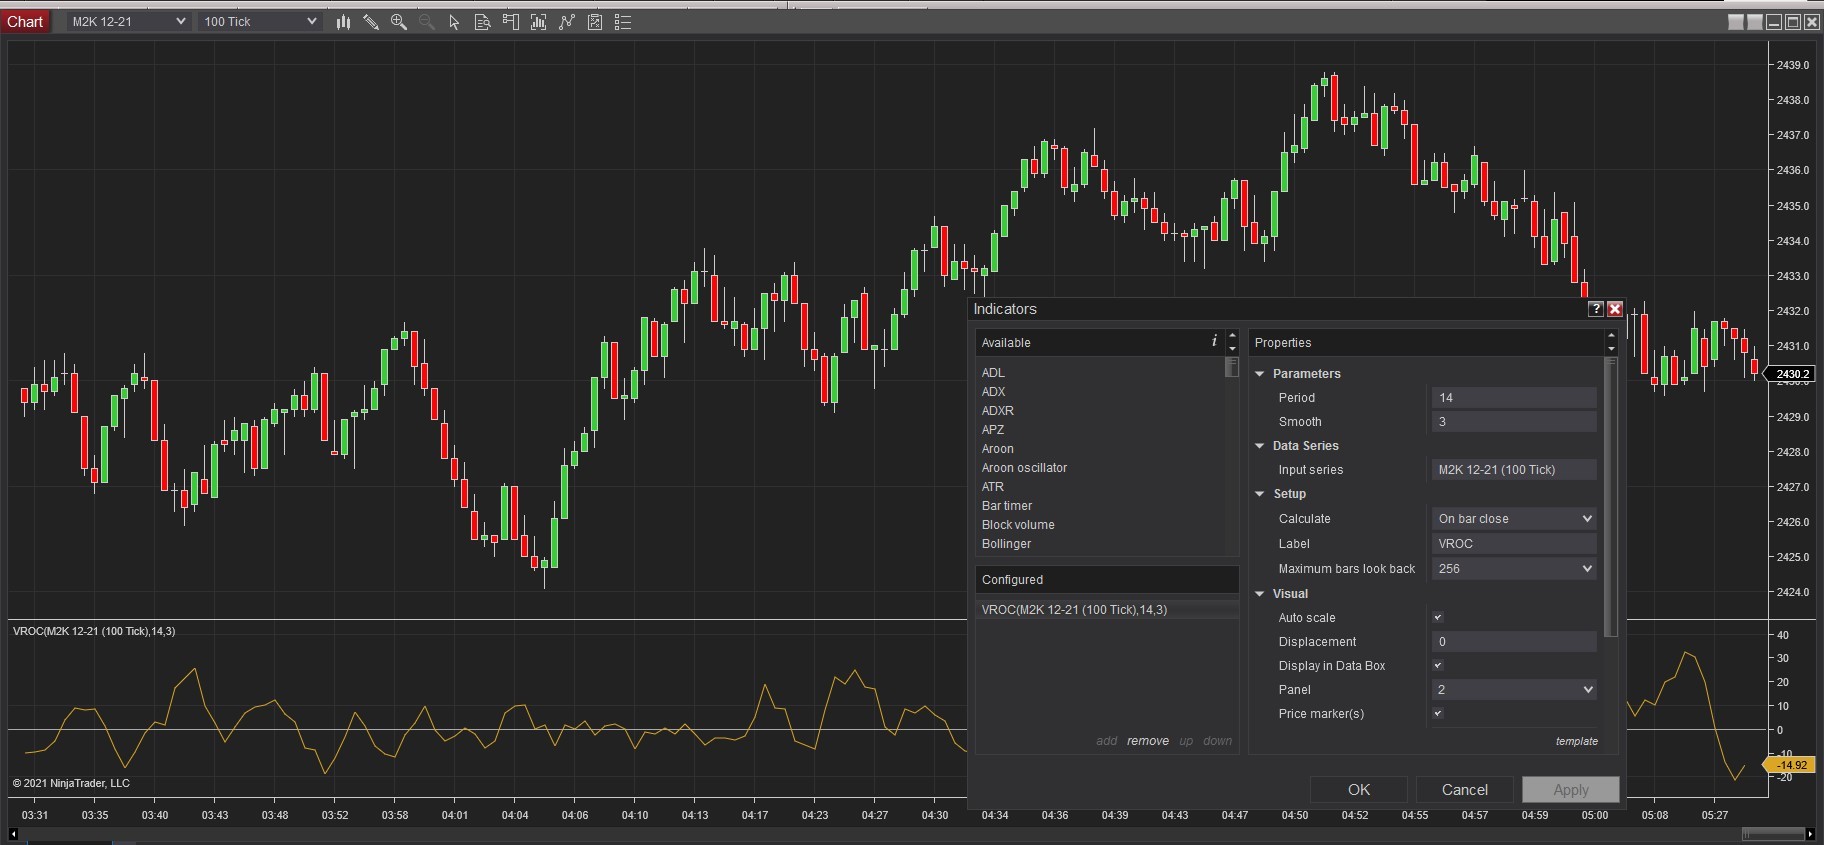Collapse the Visual section
Image resolution: width=1824 pixels, height=845 pixels.
coord(1260,594)
